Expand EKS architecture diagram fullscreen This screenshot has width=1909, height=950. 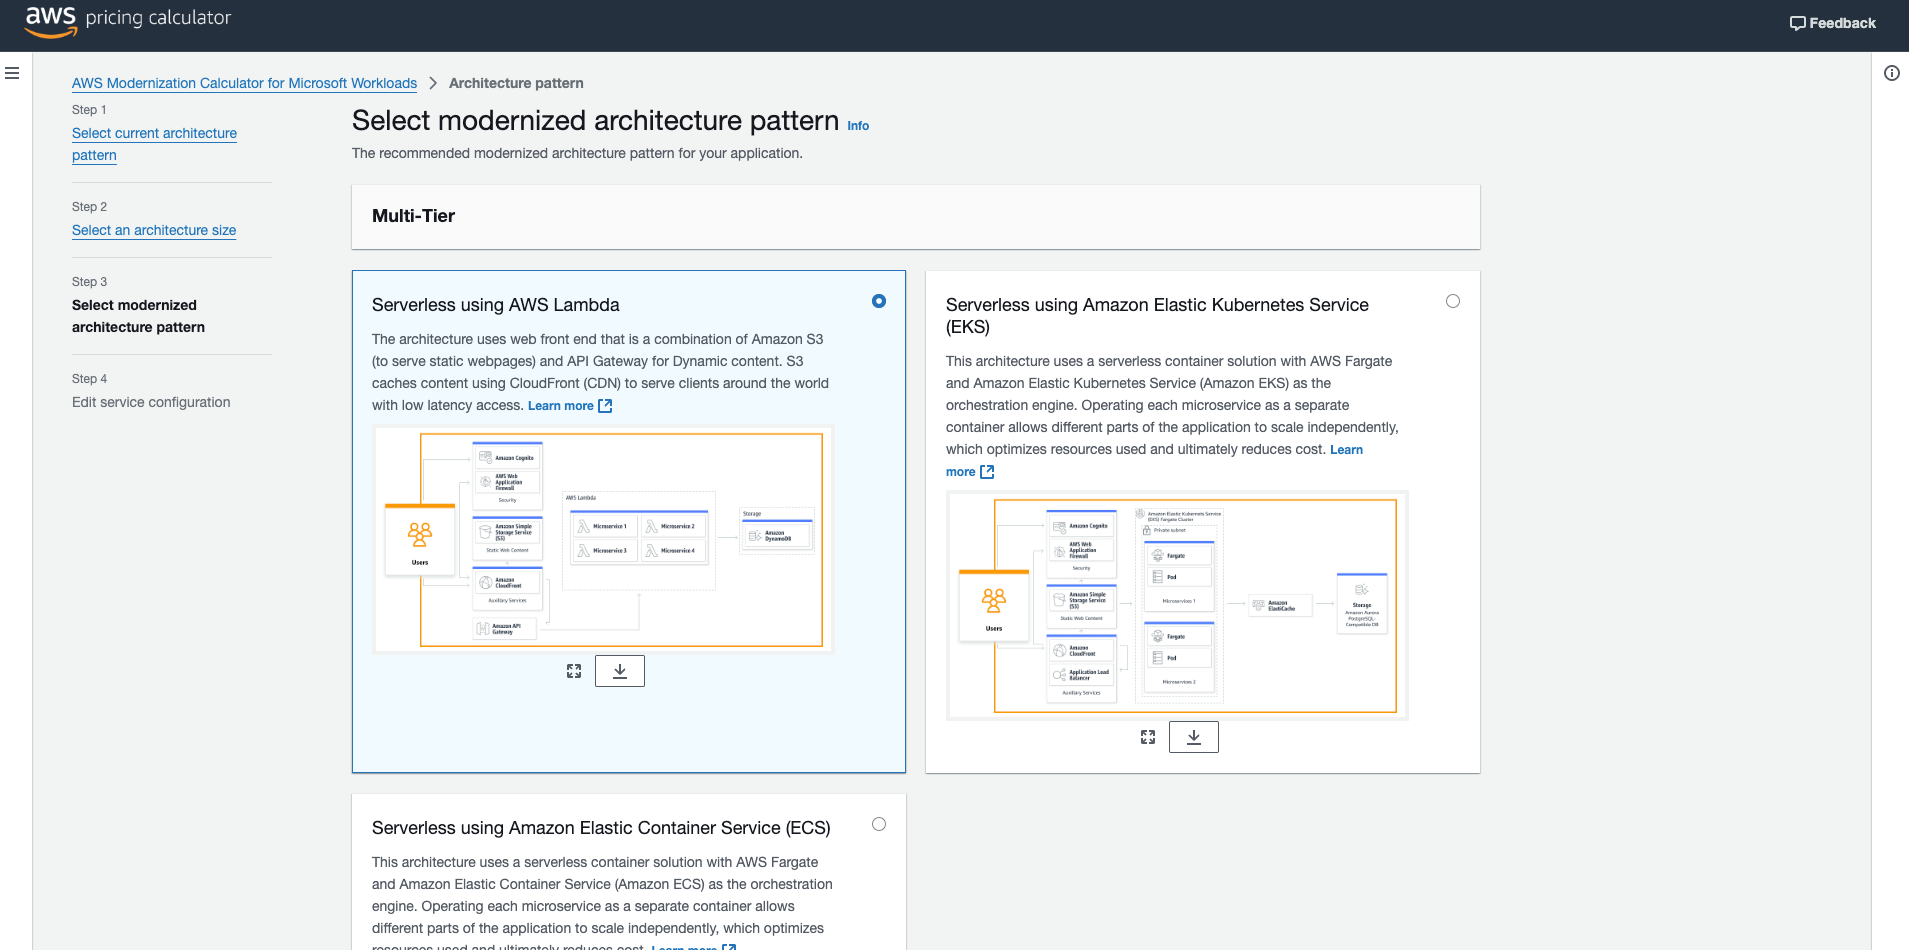1148,737
